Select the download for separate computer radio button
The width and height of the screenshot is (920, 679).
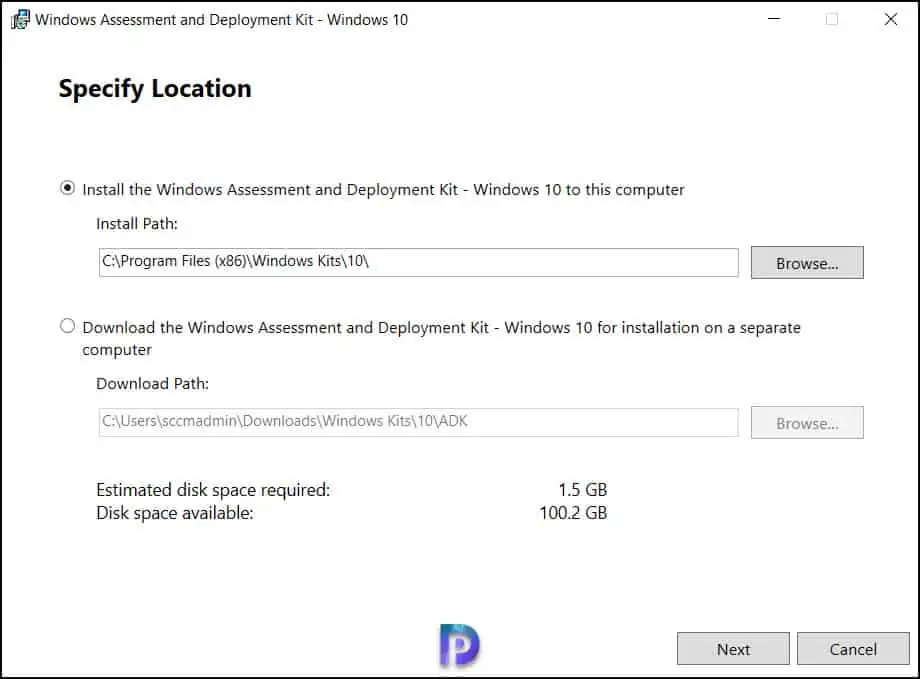[67, 326]
